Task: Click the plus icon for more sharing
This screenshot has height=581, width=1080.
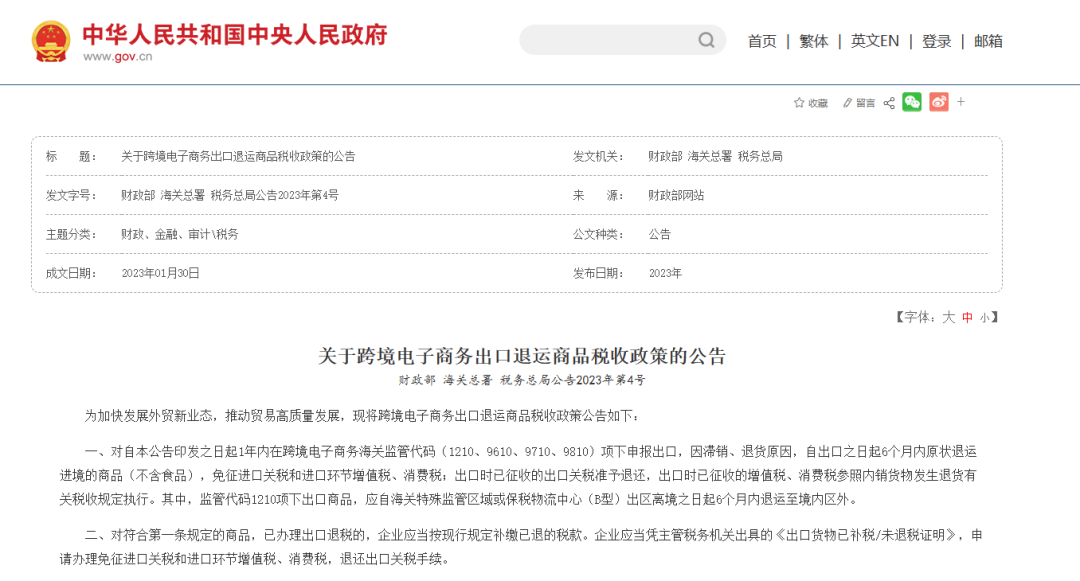Action: [961, 102]
